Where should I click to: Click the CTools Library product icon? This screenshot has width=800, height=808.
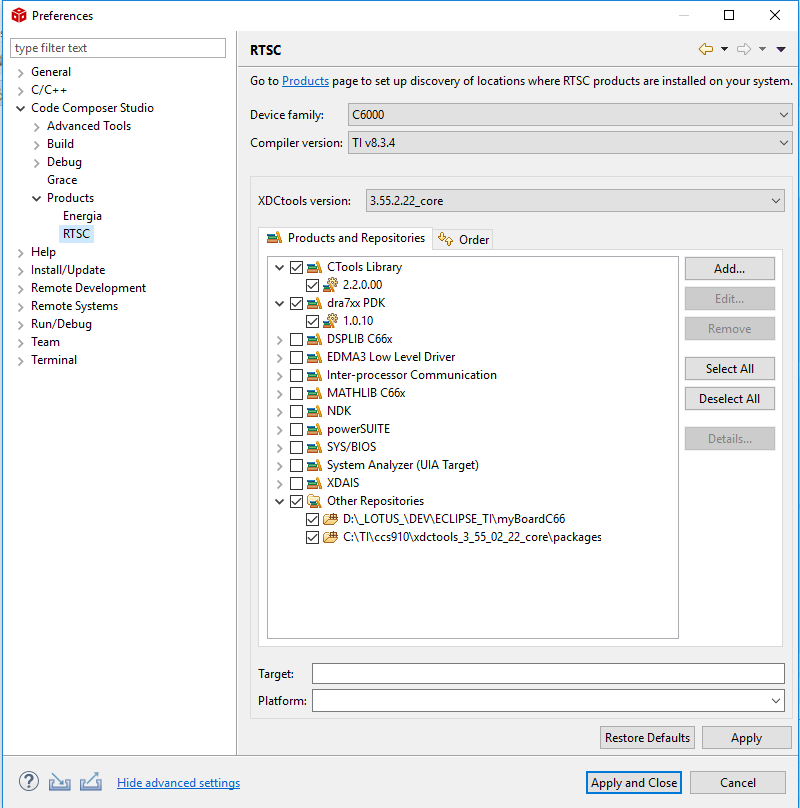pyautogui.click(x=314, y=267)
